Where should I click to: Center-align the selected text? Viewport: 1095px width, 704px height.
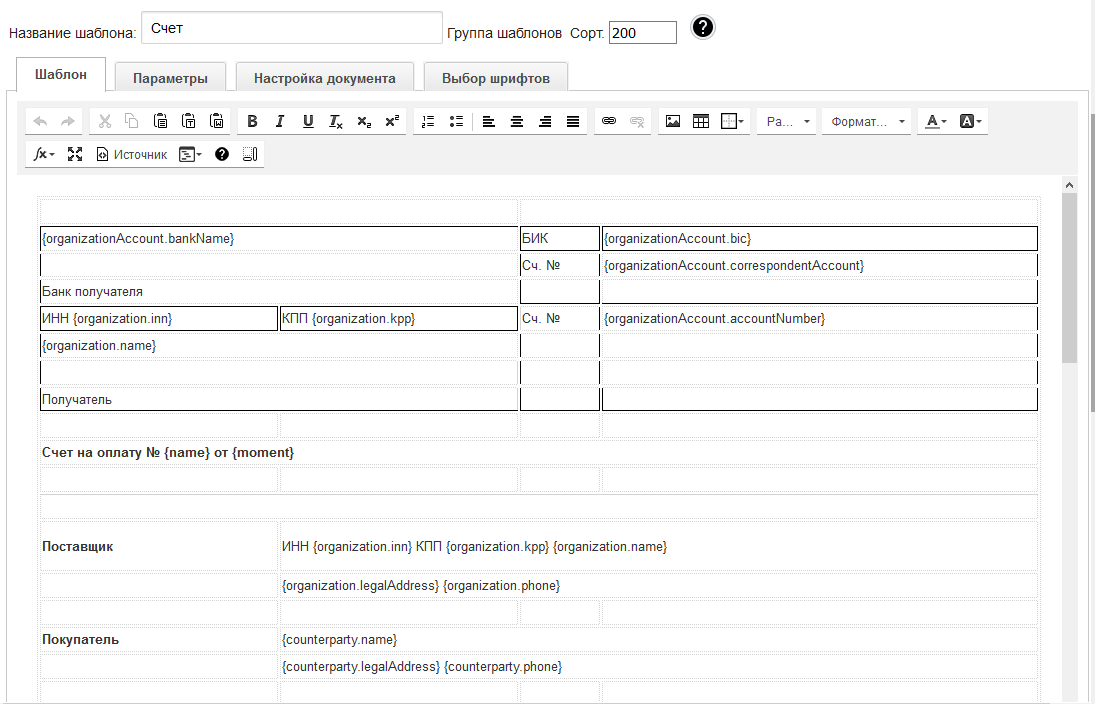[x=517, y=121]
